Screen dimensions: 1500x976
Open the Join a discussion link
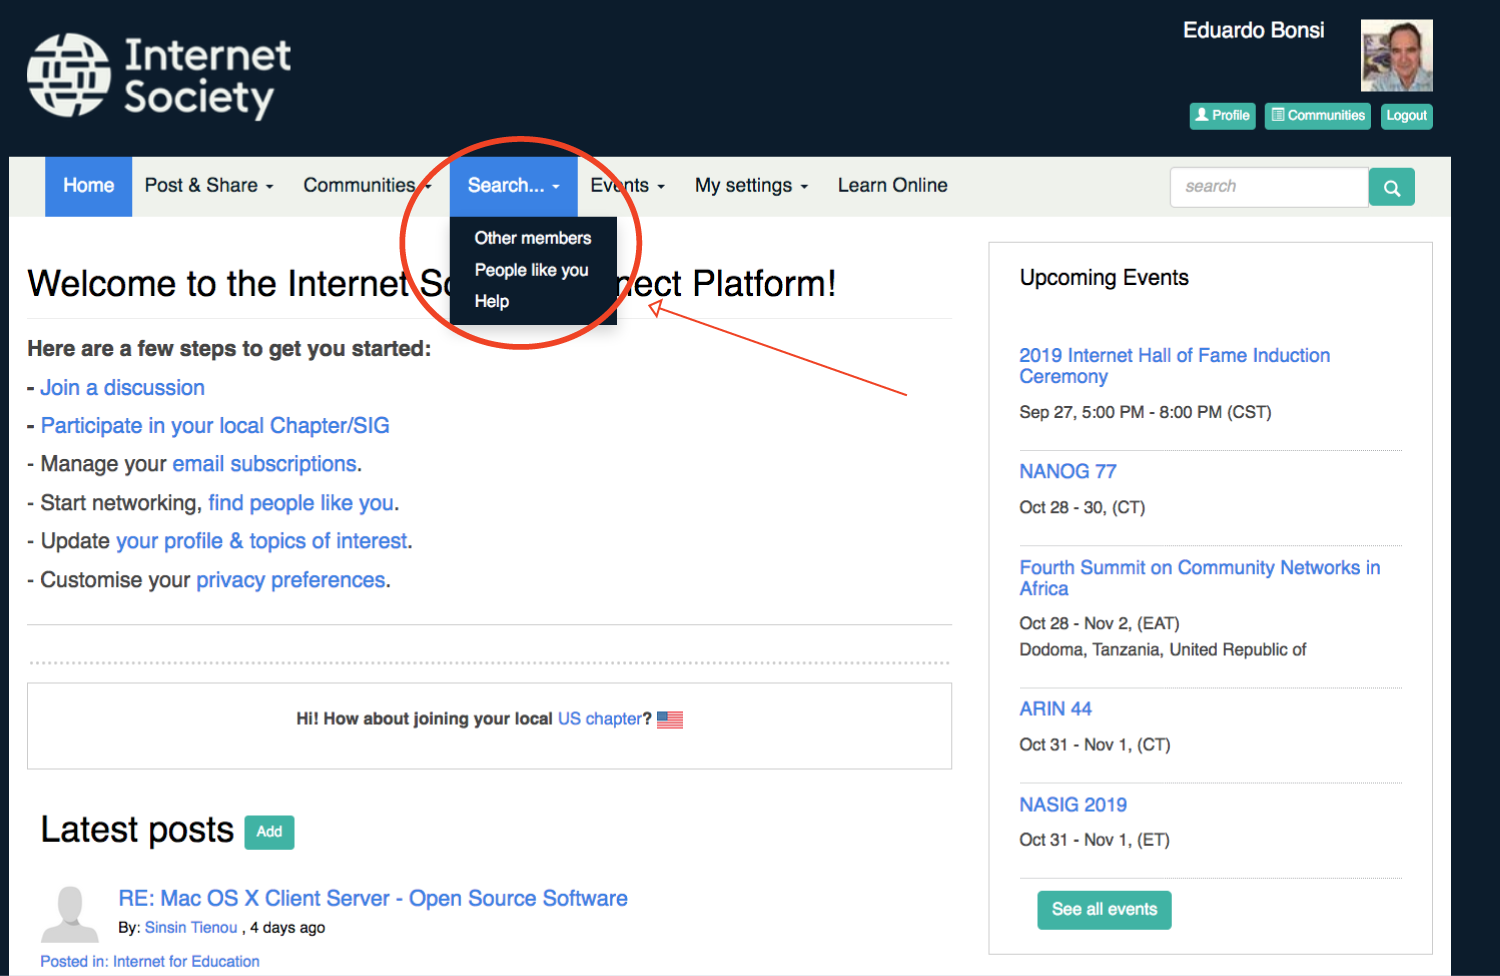pos(122,388)
